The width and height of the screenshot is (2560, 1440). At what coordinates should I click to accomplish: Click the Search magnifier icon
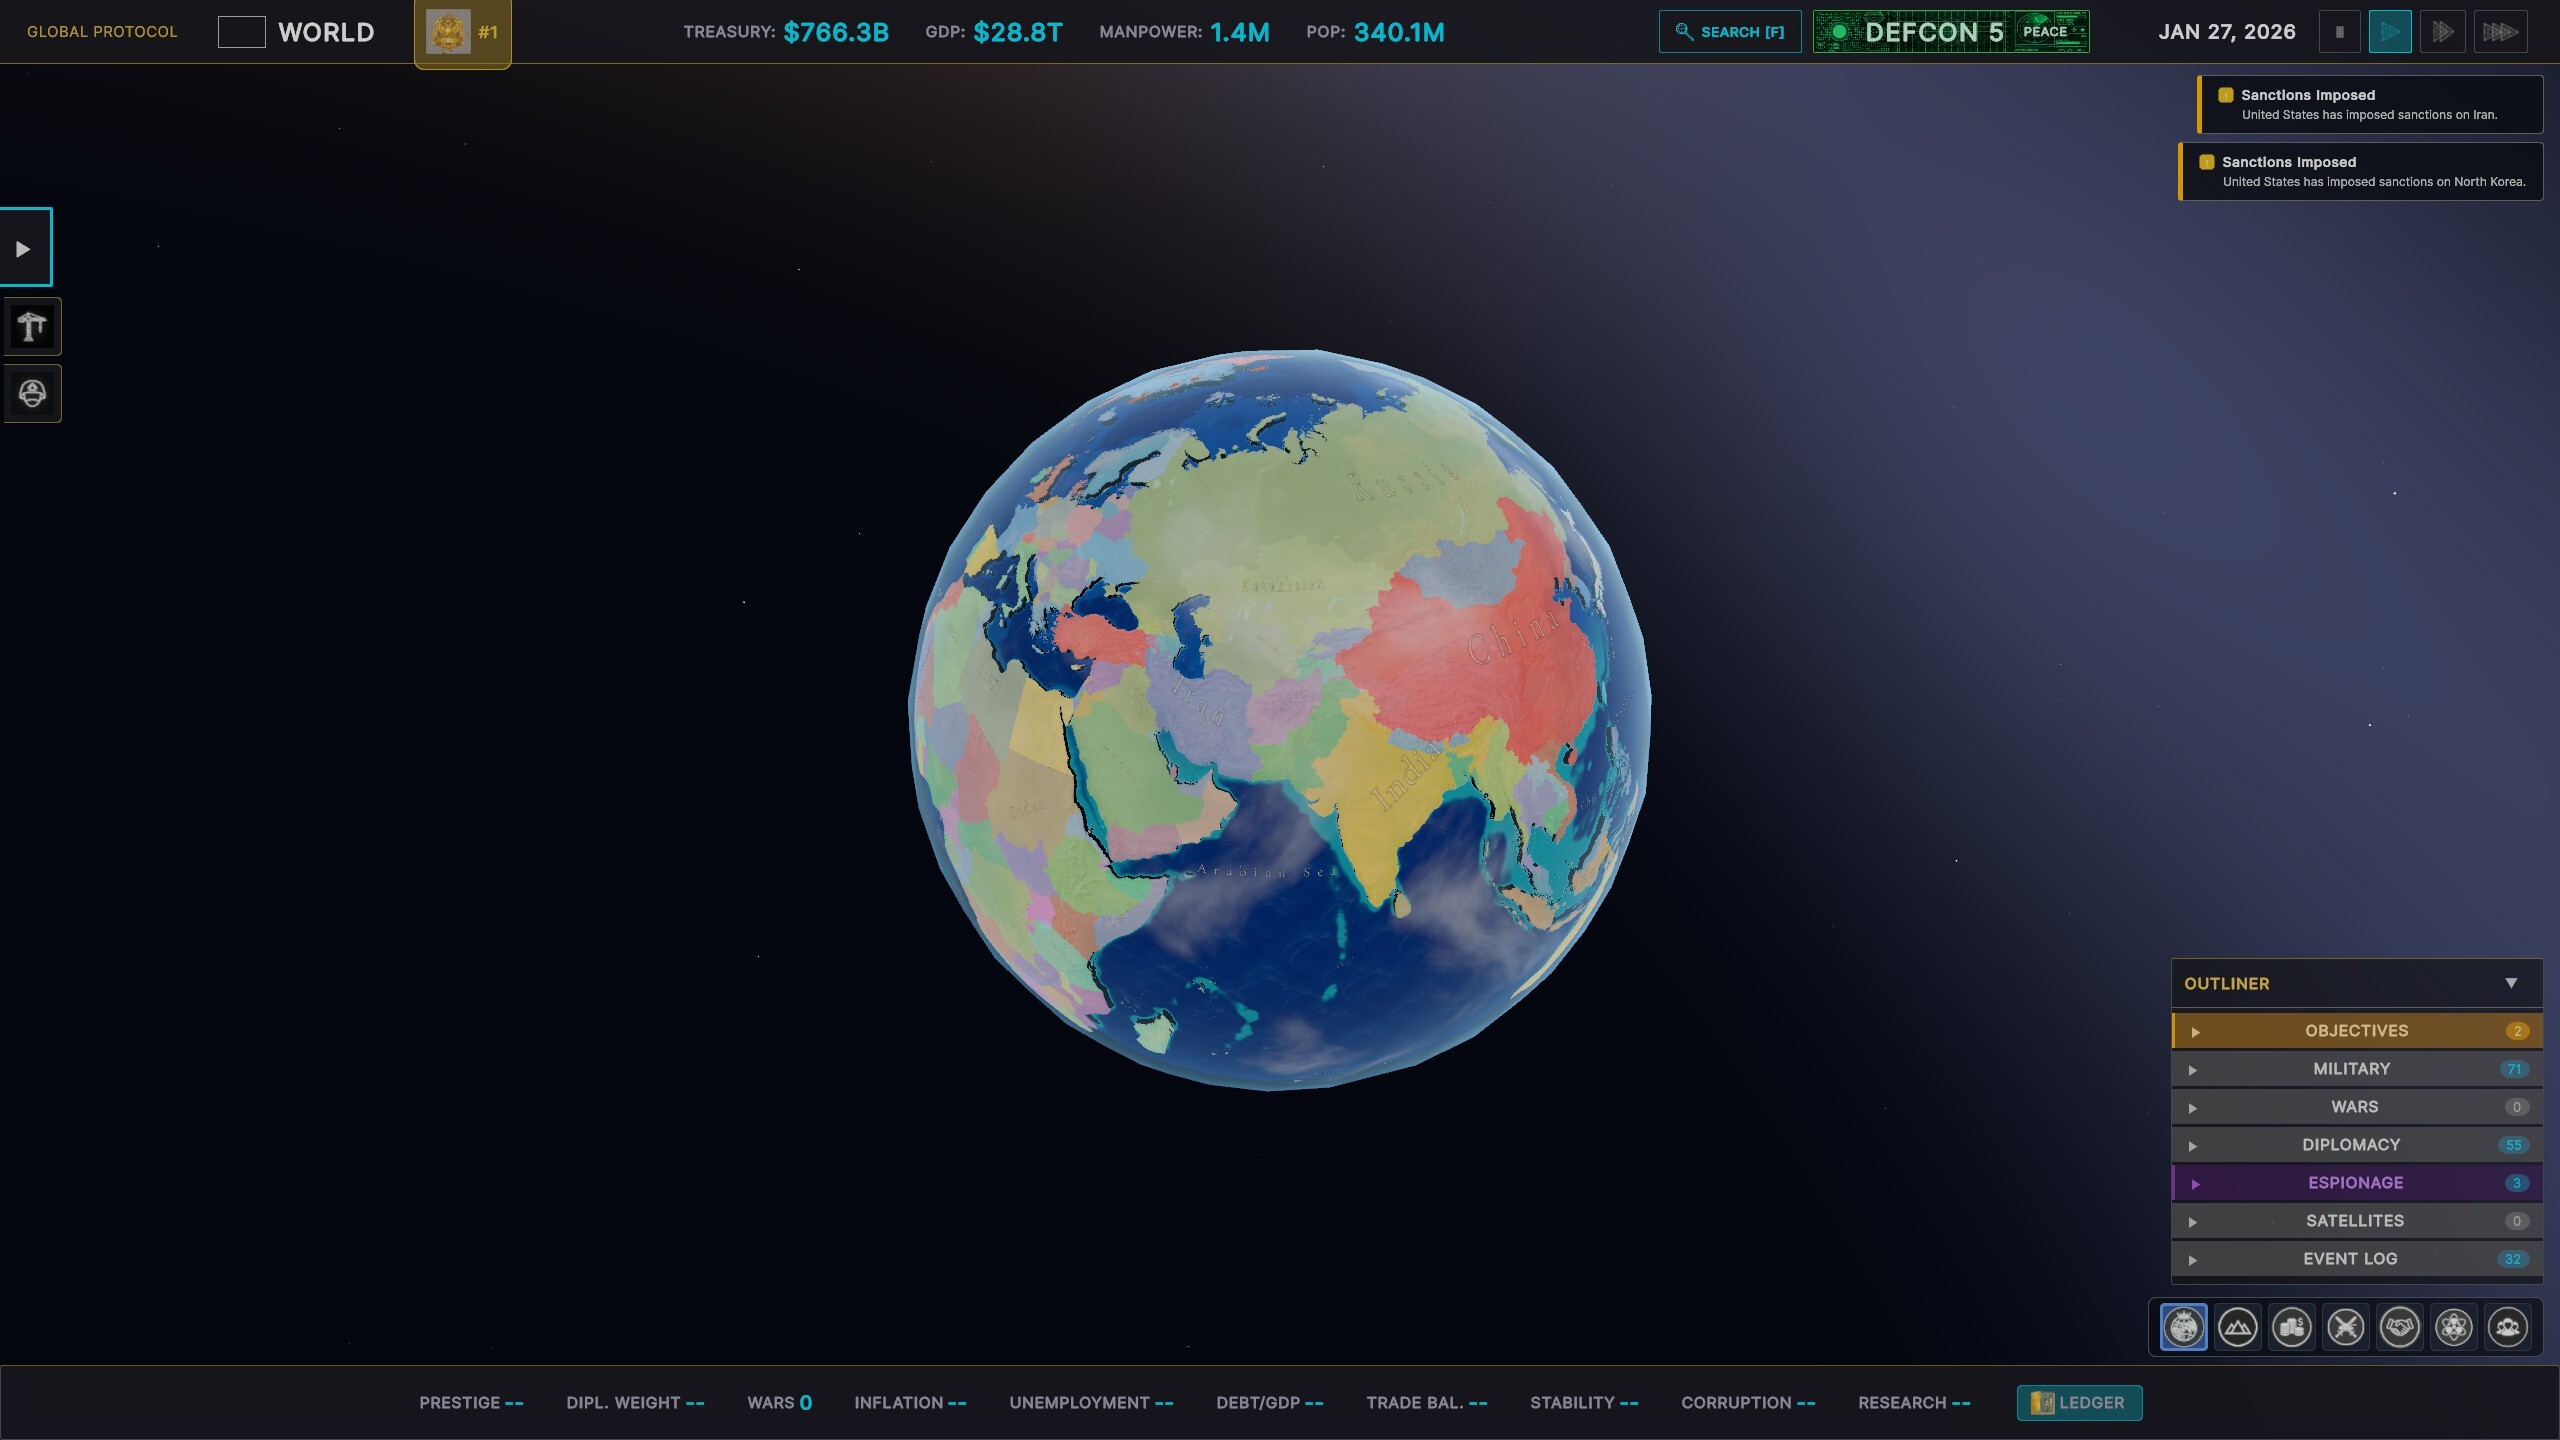pos(1684,32)
